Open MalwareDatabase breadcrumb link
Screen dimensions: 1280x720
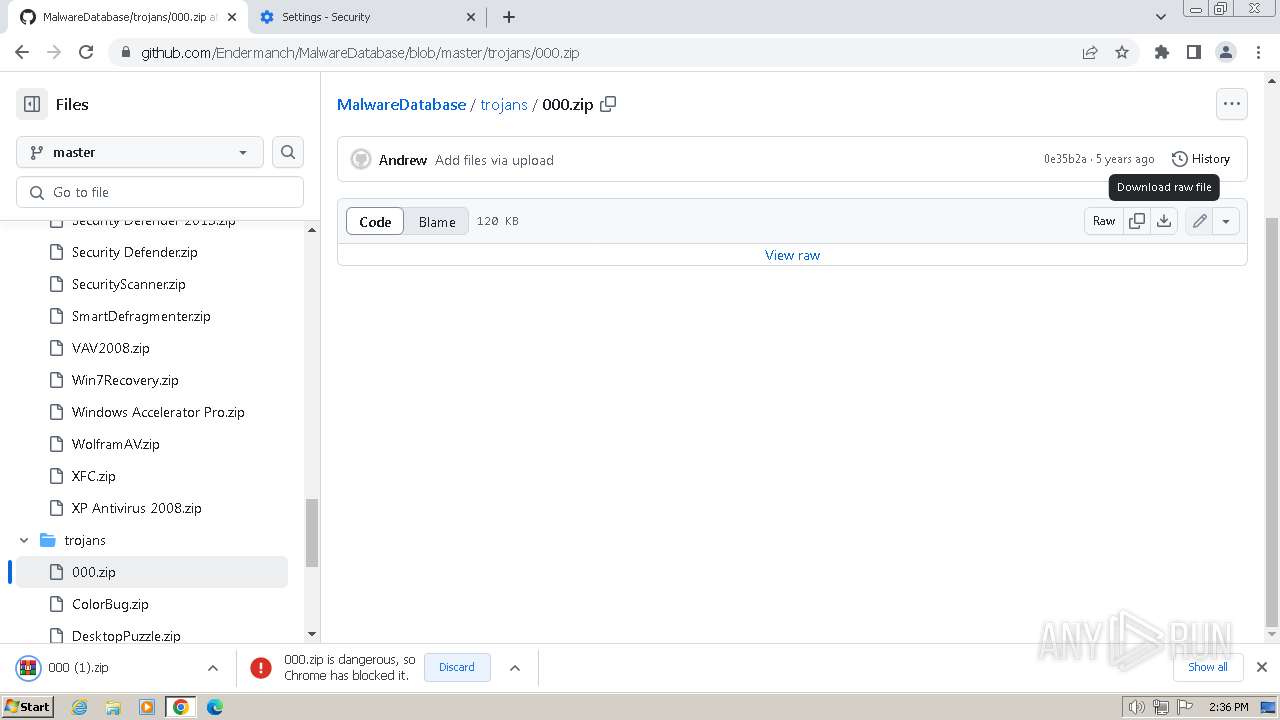[x=401, y=104]
